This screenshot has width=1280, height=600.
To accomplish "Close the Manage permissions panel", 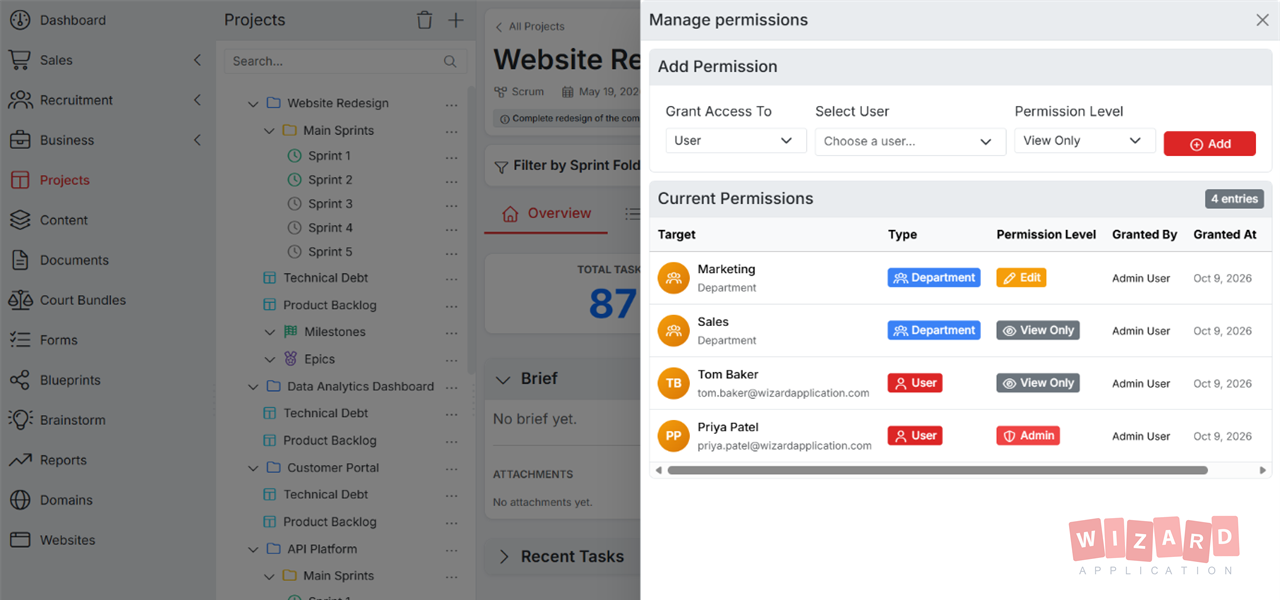I will [x=1262, y=20].
